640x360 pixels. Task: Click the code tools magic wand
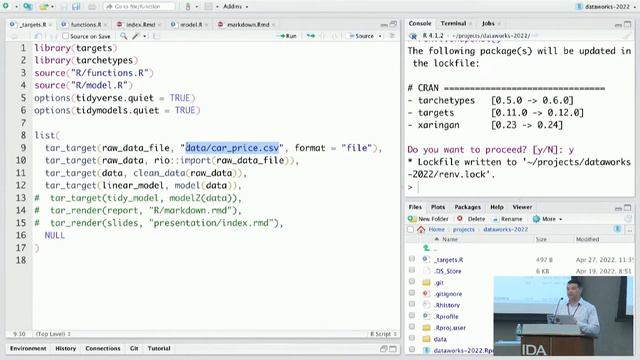136,36
